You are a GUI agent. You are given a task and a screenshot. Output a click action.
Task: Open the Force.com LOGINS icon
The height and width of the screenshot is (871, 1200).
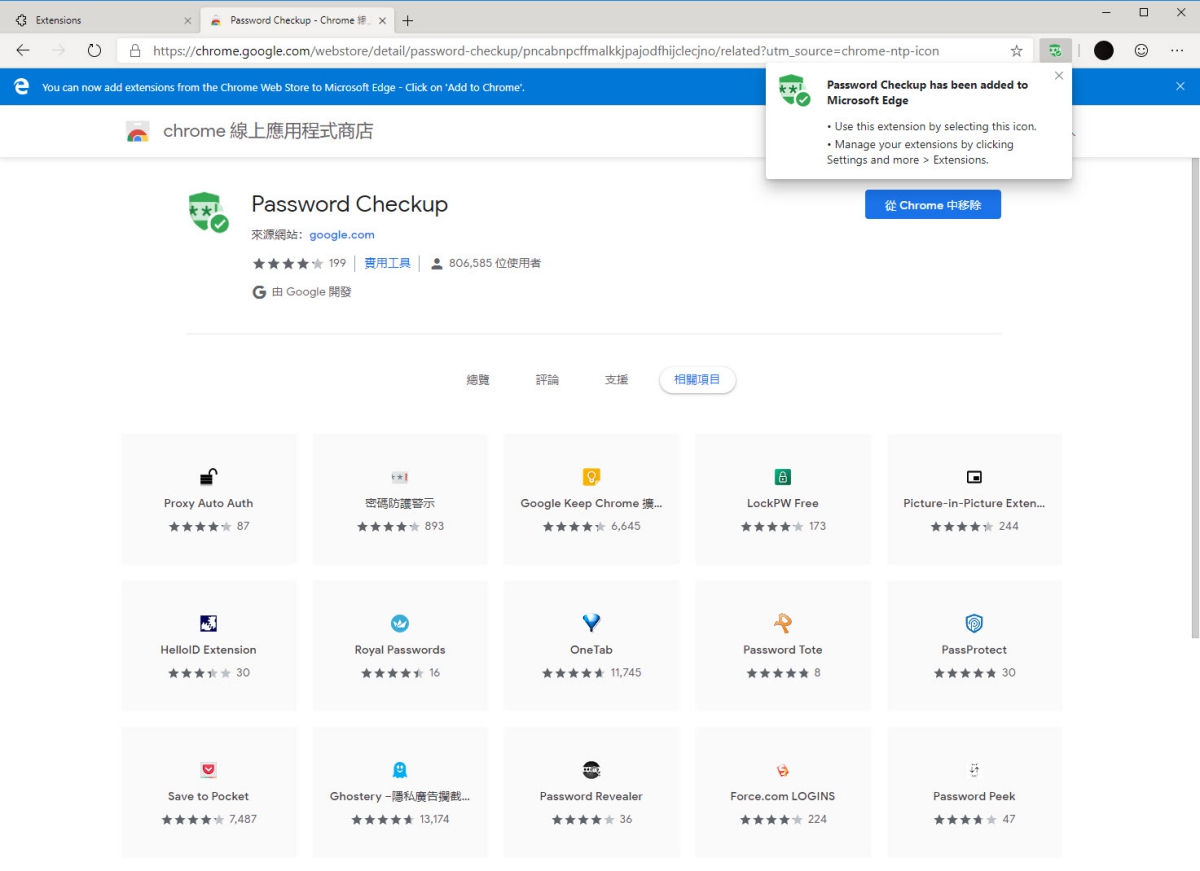click(x=783, y=770)
